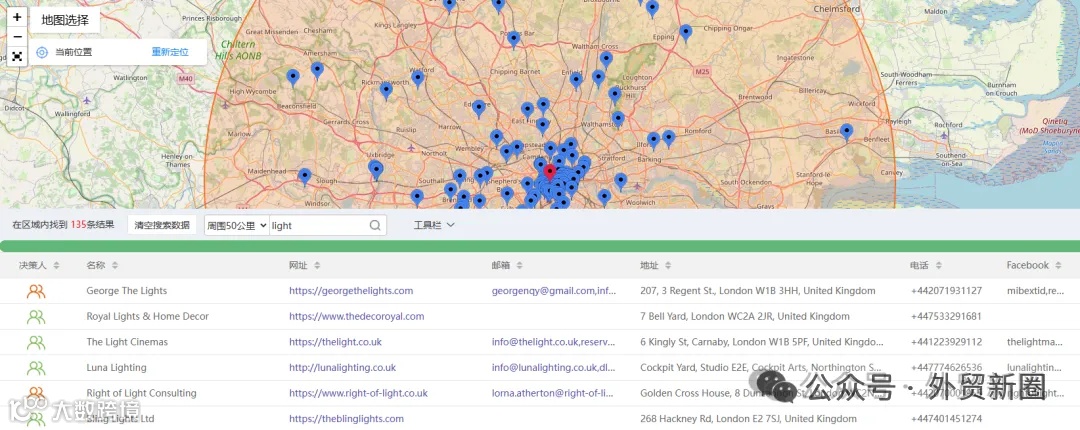Click phone number +447533291681
The width and height of the screenshot is (1080, 430).
point(946,316)
